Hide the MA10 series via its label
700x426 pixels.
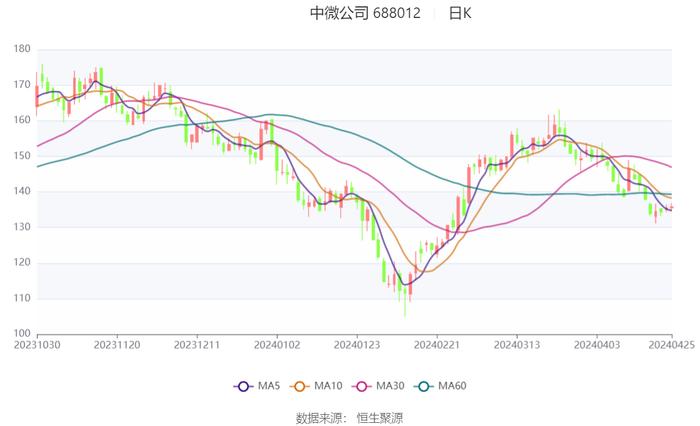328,386
